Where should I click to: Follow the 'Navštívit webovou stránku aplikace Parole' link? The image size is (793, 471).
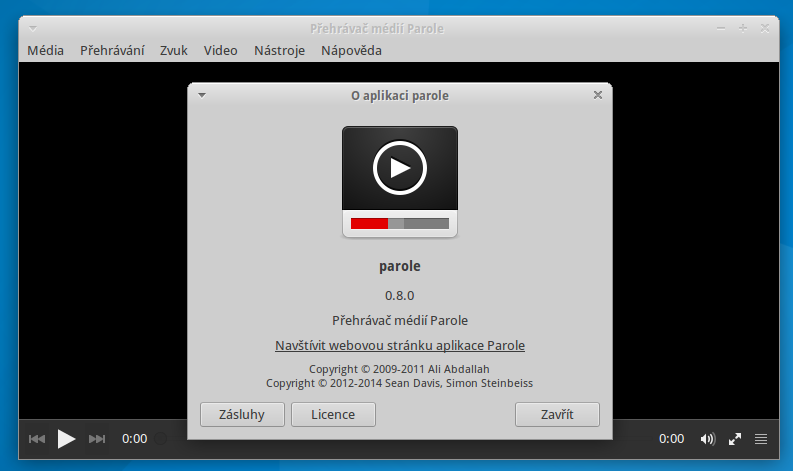pyautogui.click(x=400, y=346)
